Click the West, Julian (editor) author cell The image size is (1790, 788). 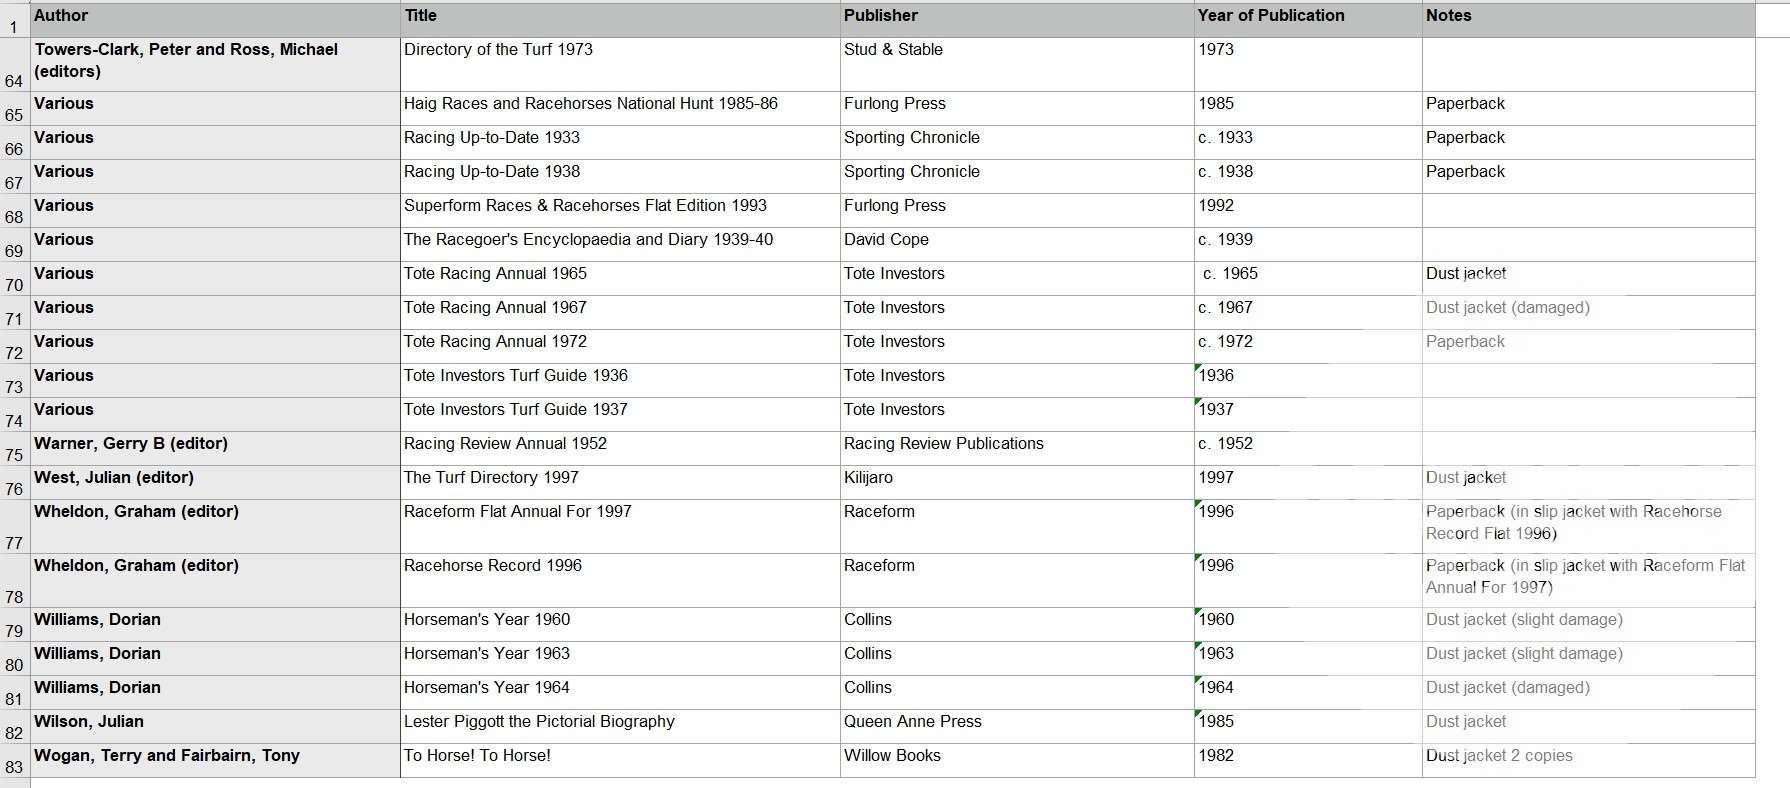215,483
